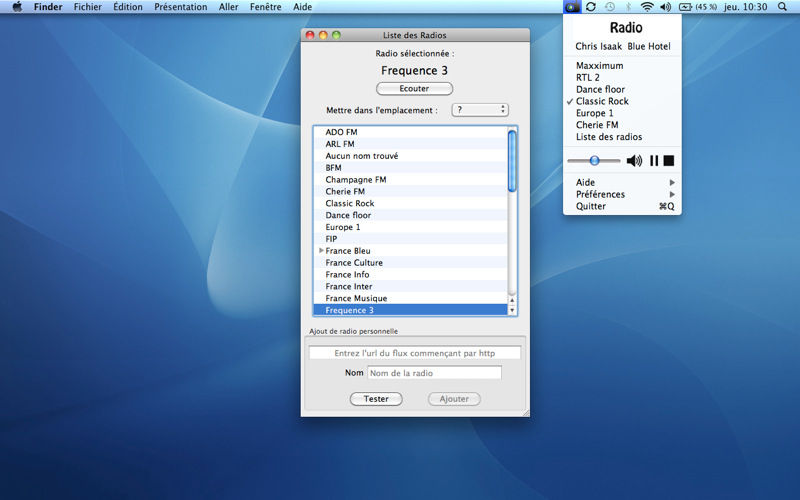Image resolution: width=800 pixels, height=500 pixels.
Task: Select Cherie FM in the radio list
Action: (411, 191)
